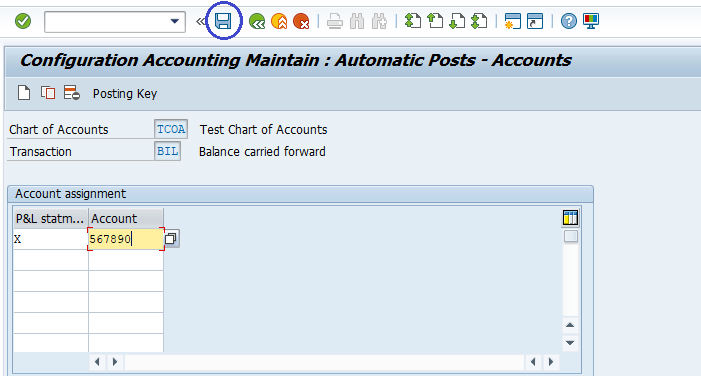
Task: Click the green Enter checkmark icon
Action: (x=23, y=21)
